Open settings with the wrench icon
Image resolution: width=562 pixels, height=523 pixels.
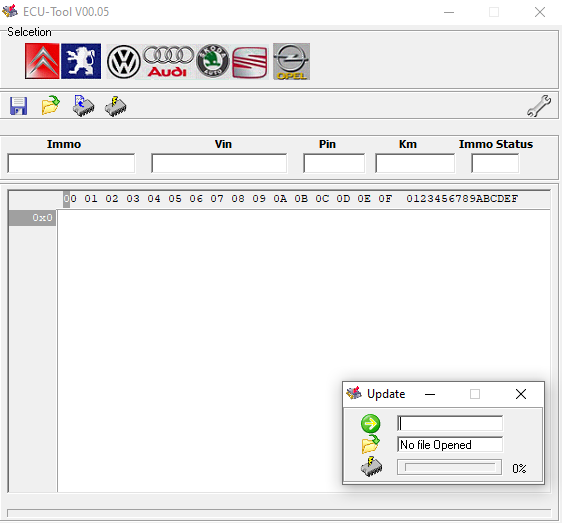pos(539,106)
